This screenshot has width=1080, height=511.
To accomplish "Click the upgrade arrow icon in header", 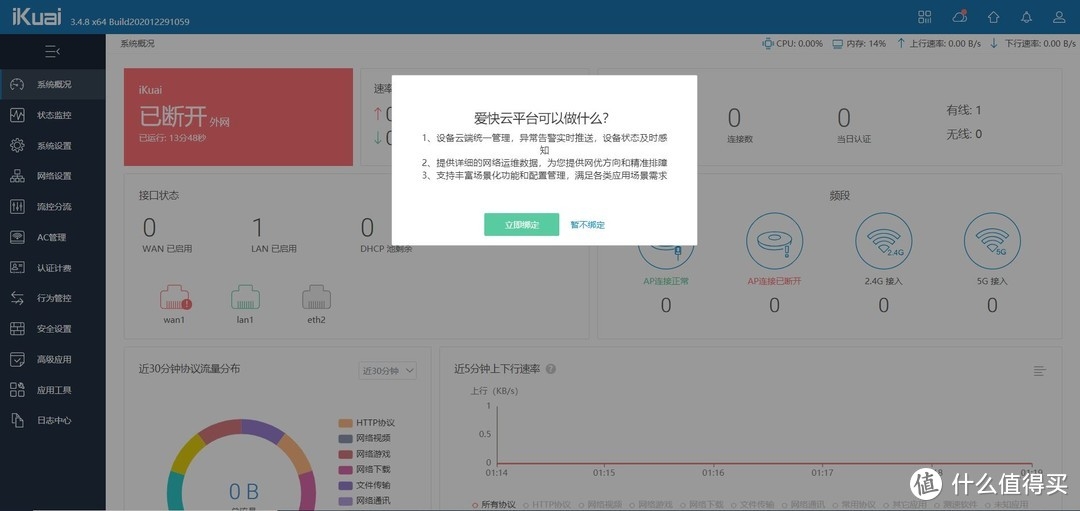I will pos(993,17).
